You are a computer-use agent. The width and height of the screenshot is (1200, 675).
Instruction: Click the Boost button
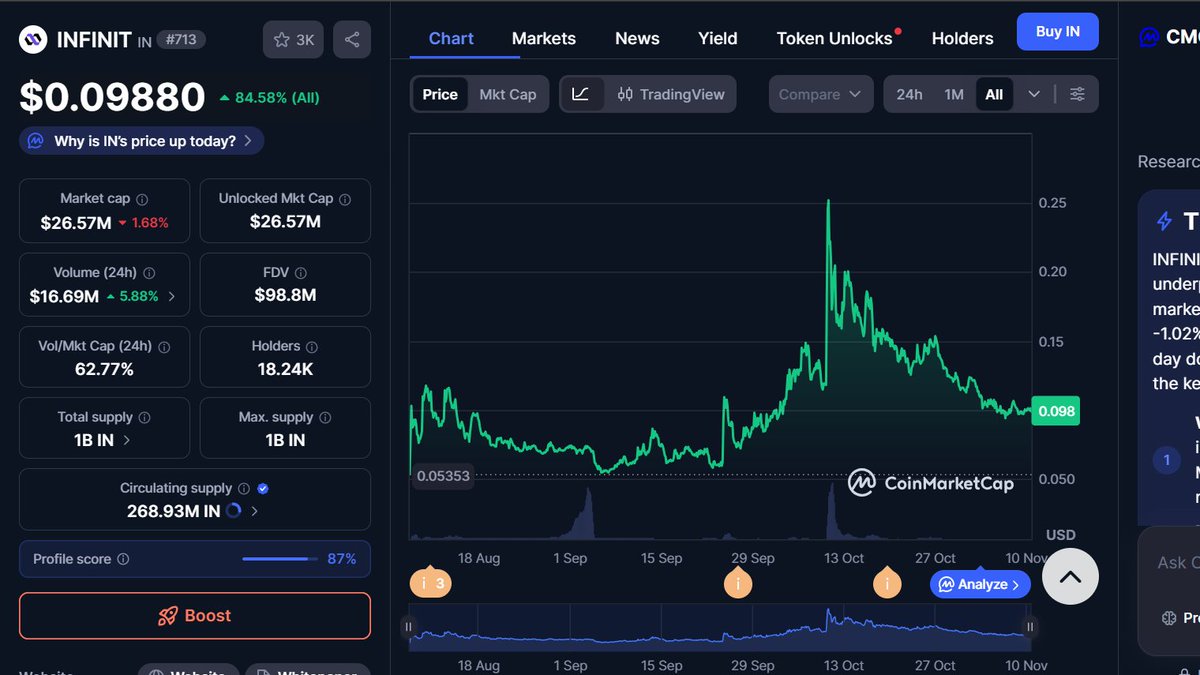tap(195, 616)
